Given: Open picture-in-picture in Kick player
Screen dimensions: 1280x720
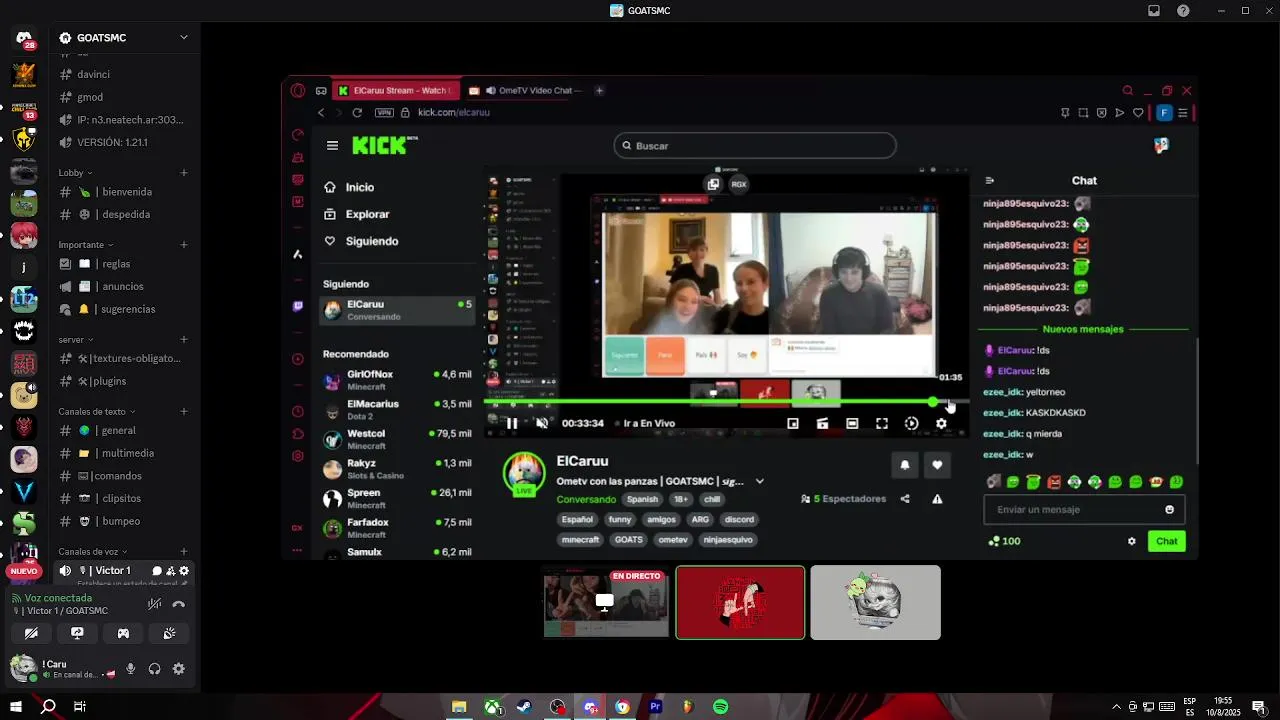Looking at the screenshot, I should pos(793,423).
